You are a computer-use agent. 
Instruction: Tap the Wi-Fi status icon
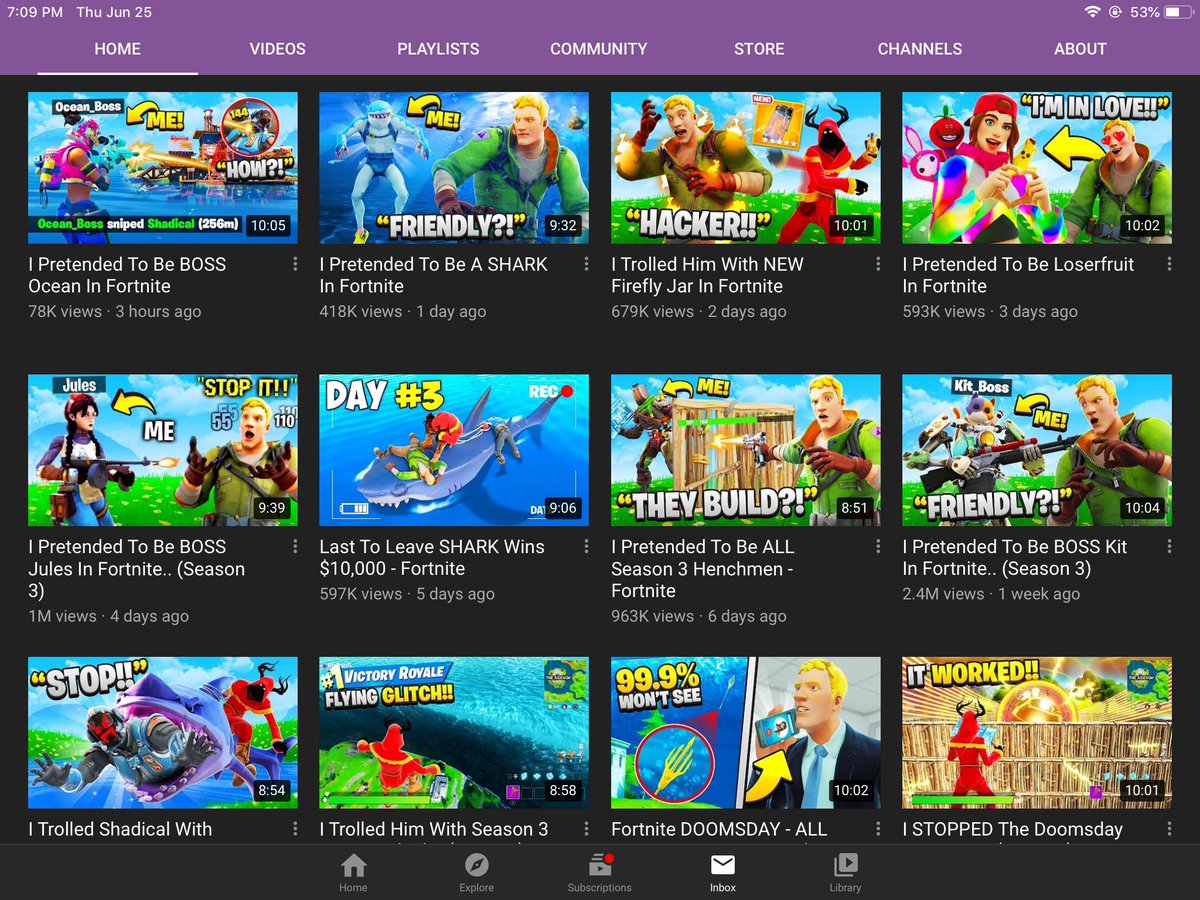[x=1092, y=12]
